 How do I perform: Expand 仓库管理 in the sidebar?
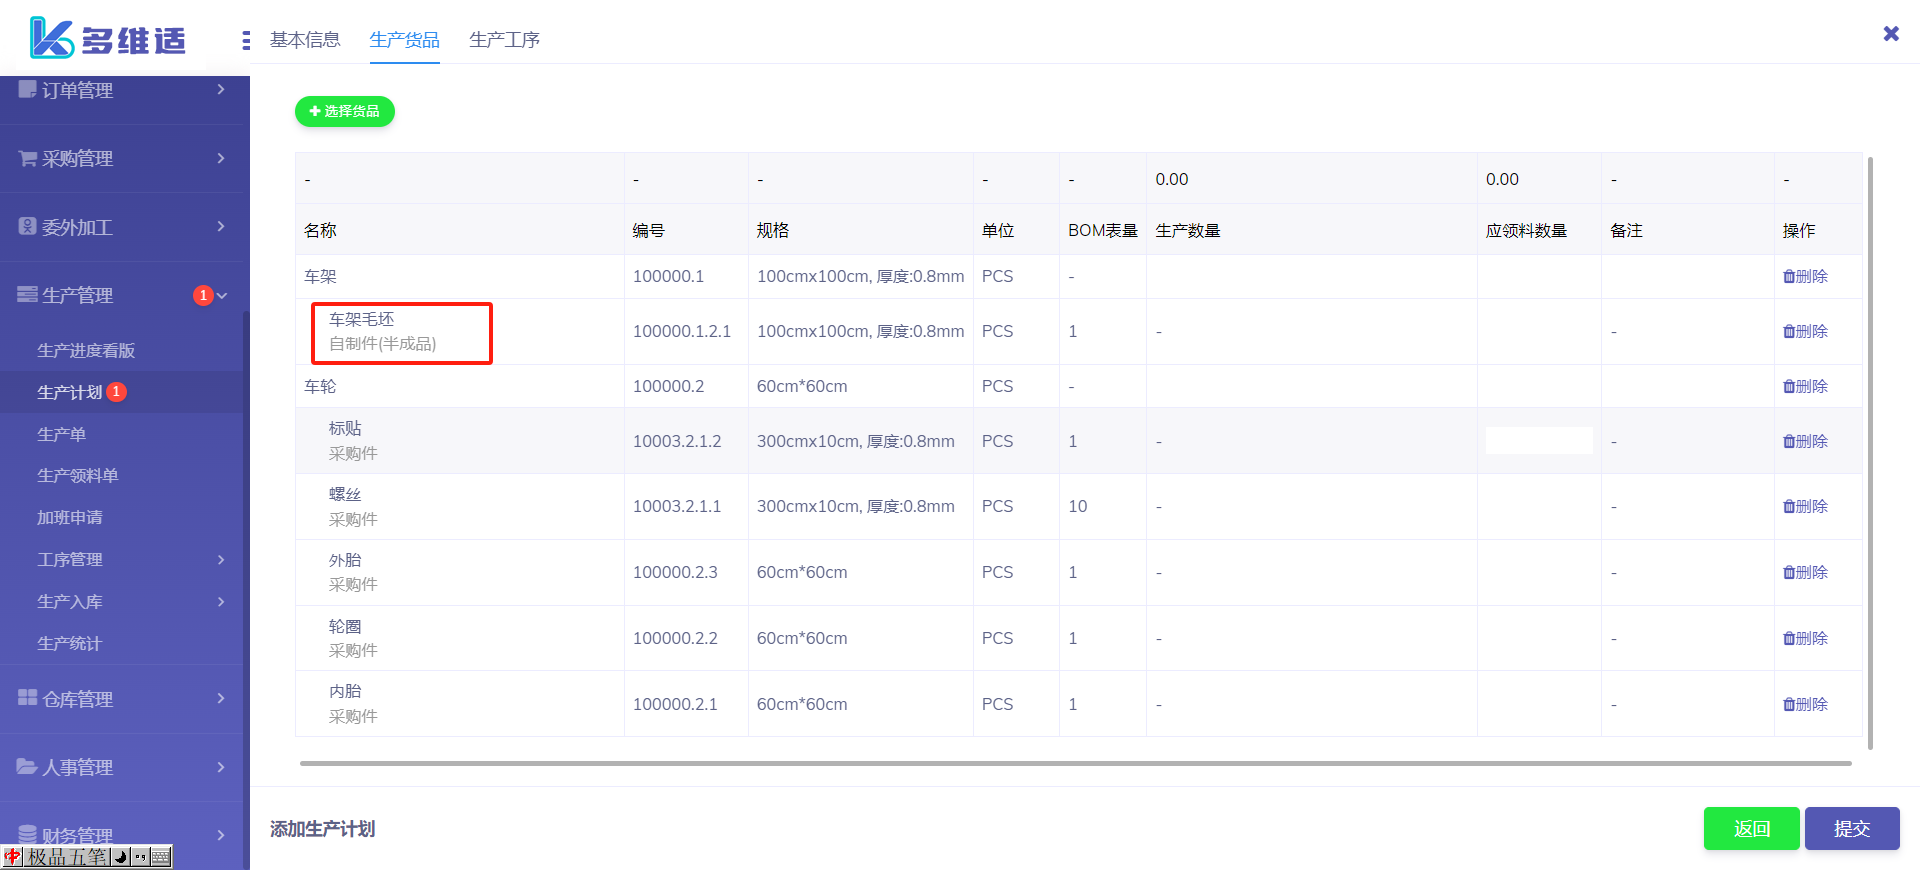[122, 699]
